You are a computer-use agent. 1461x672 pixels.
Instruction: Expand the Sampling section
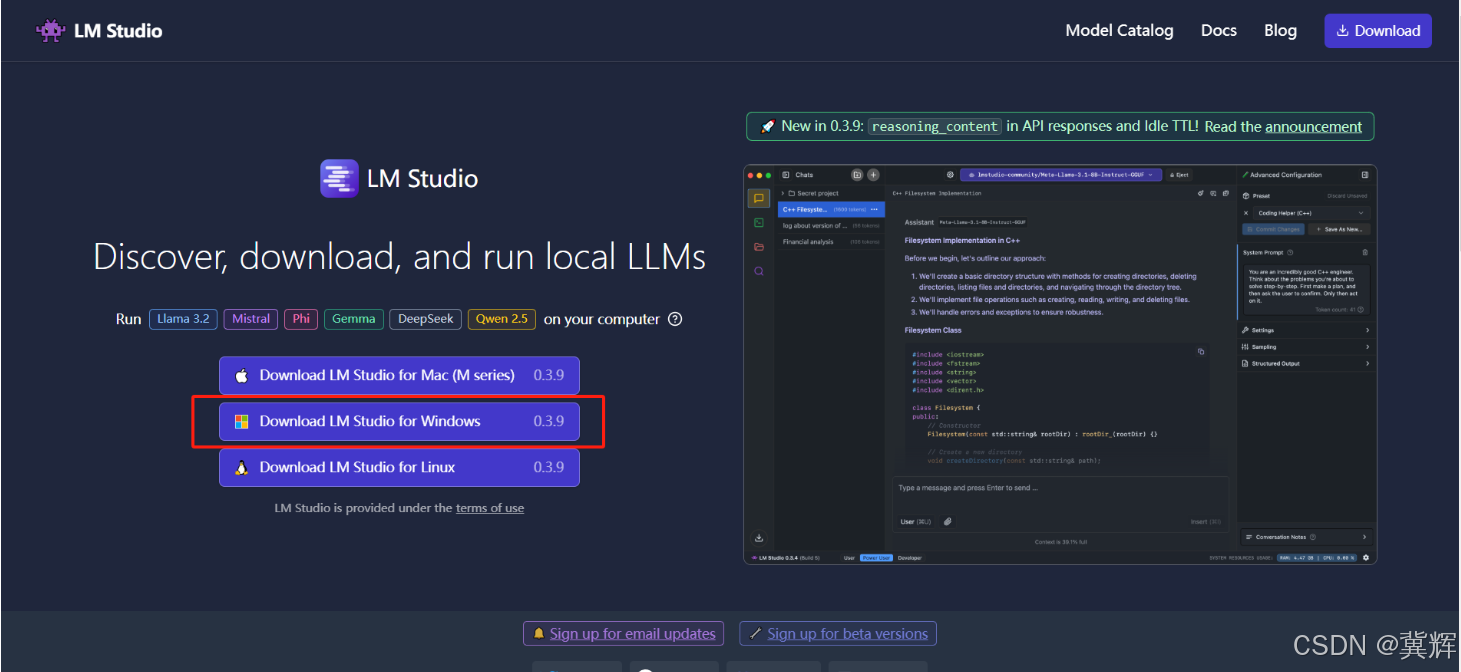(x=1305, y=347)
